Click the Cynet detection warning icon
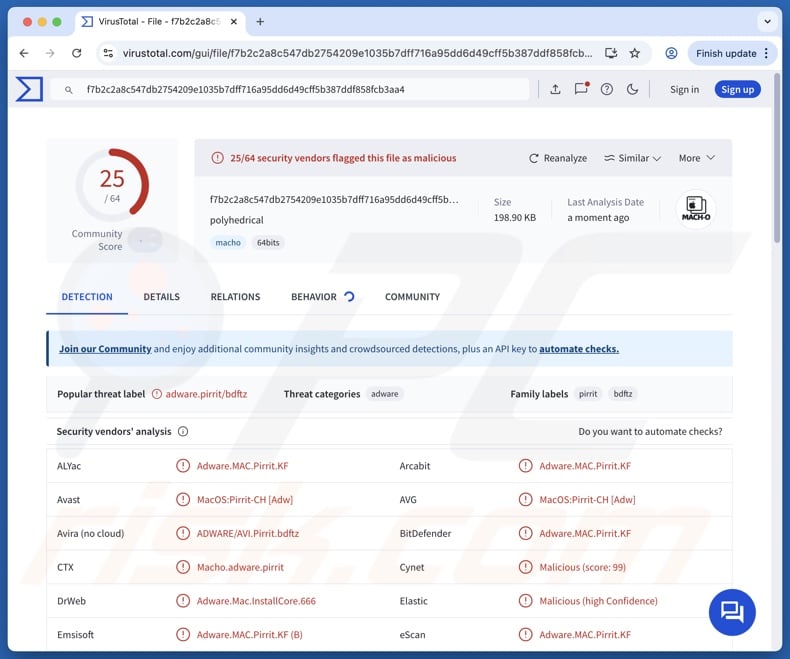Image resolution: width=790 pixels, height=659 pixels. (525, 567)
